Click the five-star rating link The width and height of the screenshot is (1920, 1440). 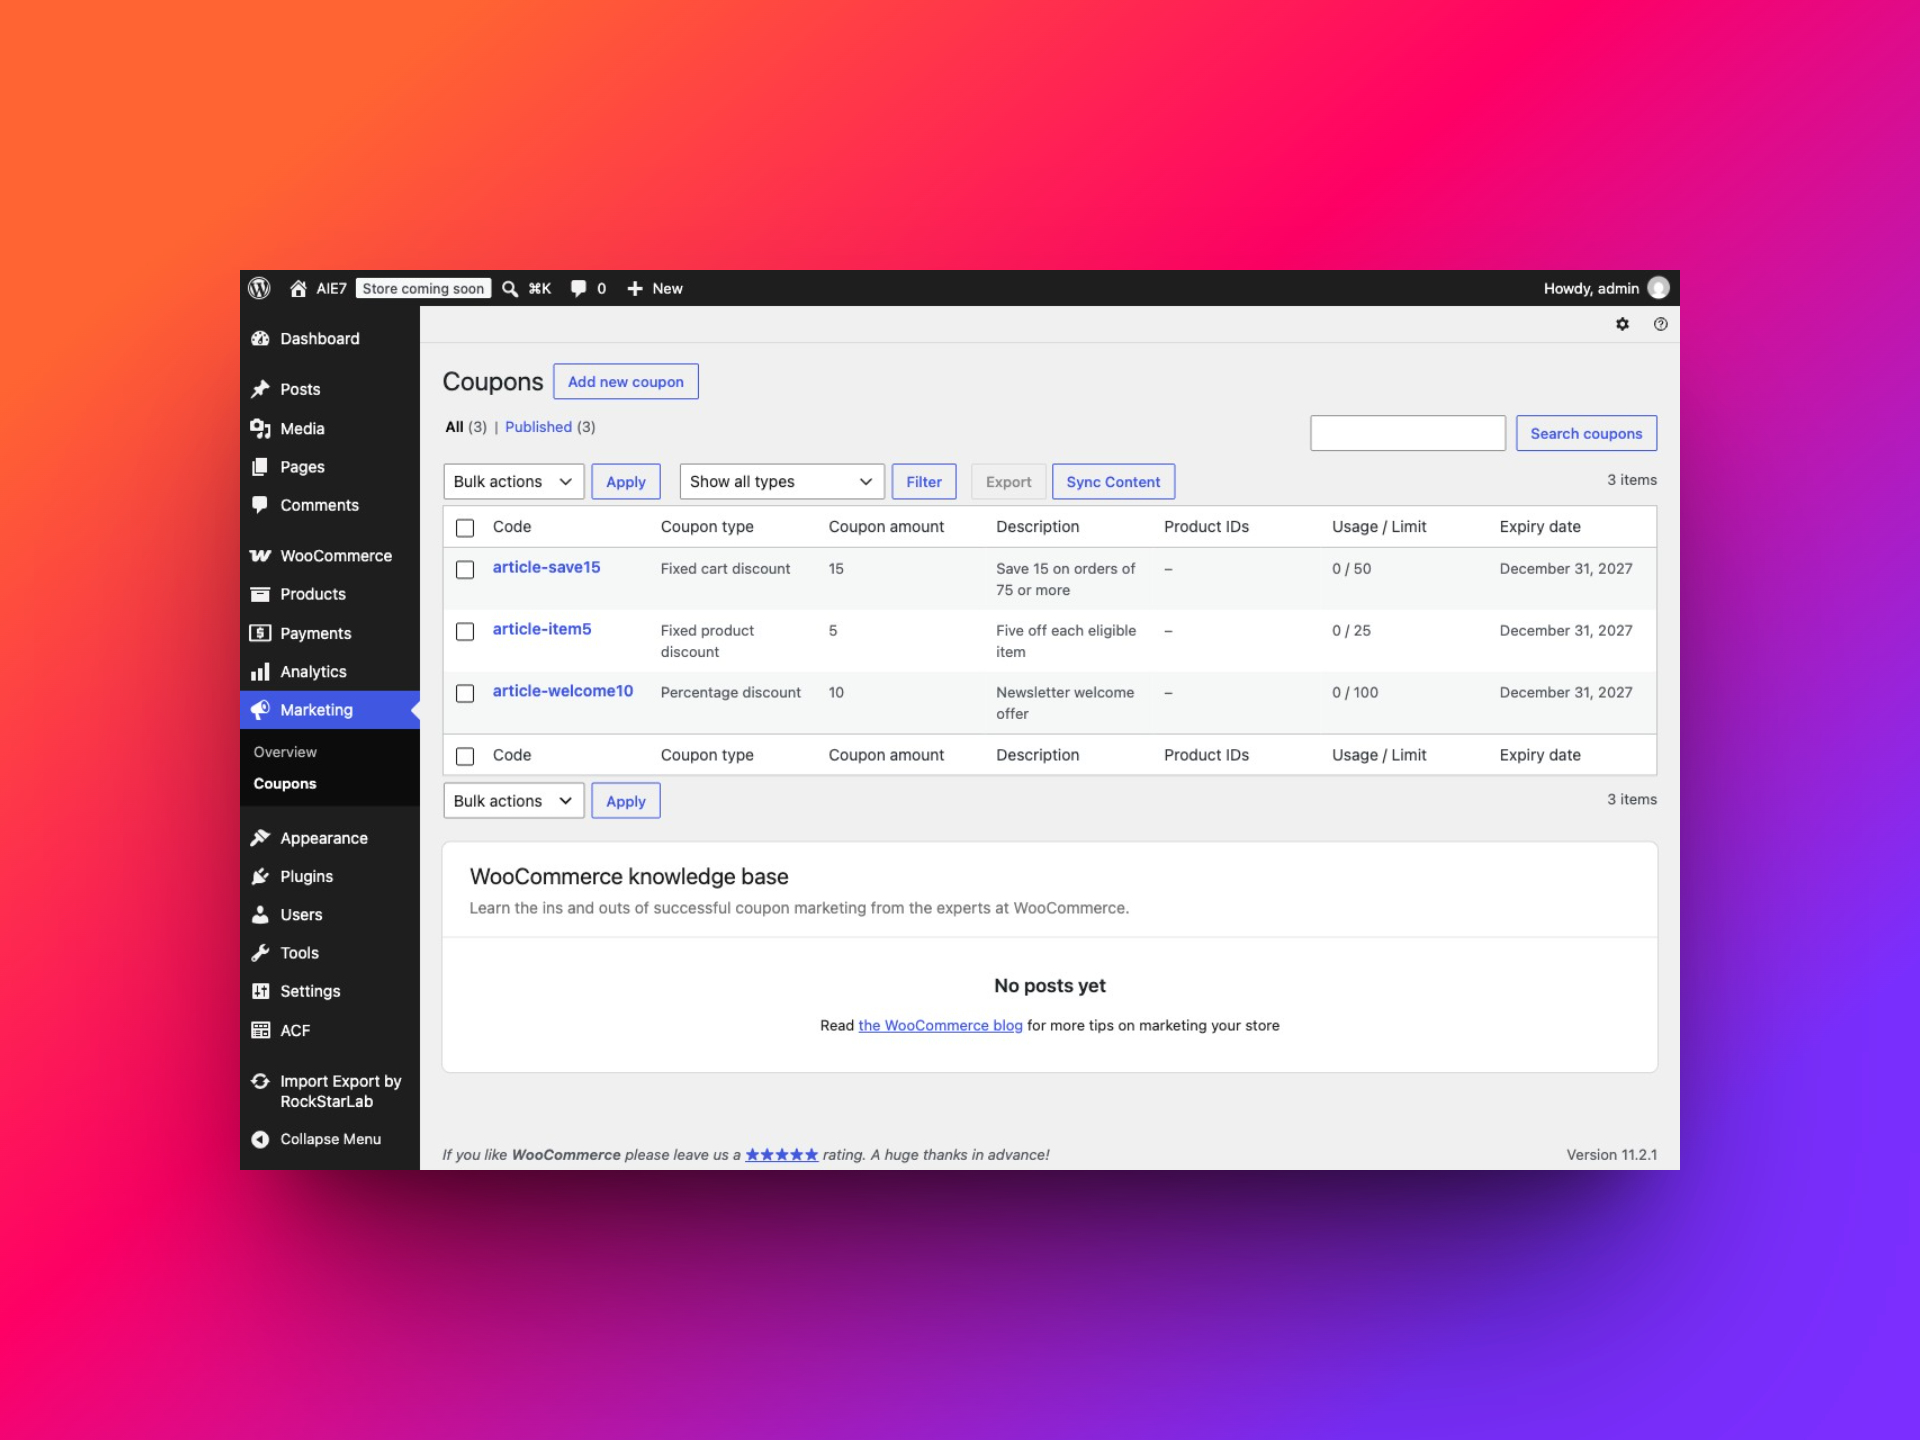pos(781,1154)
